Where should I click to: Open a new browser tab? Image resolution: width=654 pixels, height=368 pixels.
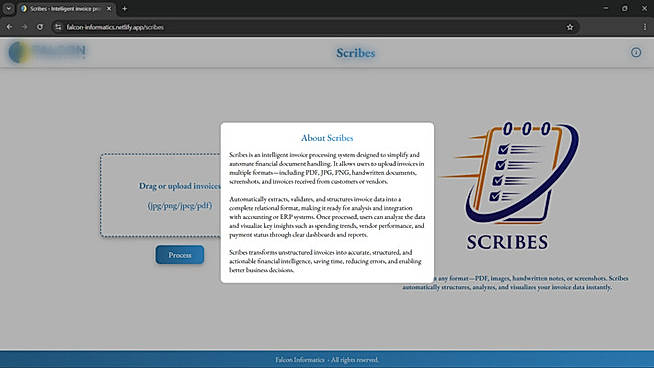point(124,9)
